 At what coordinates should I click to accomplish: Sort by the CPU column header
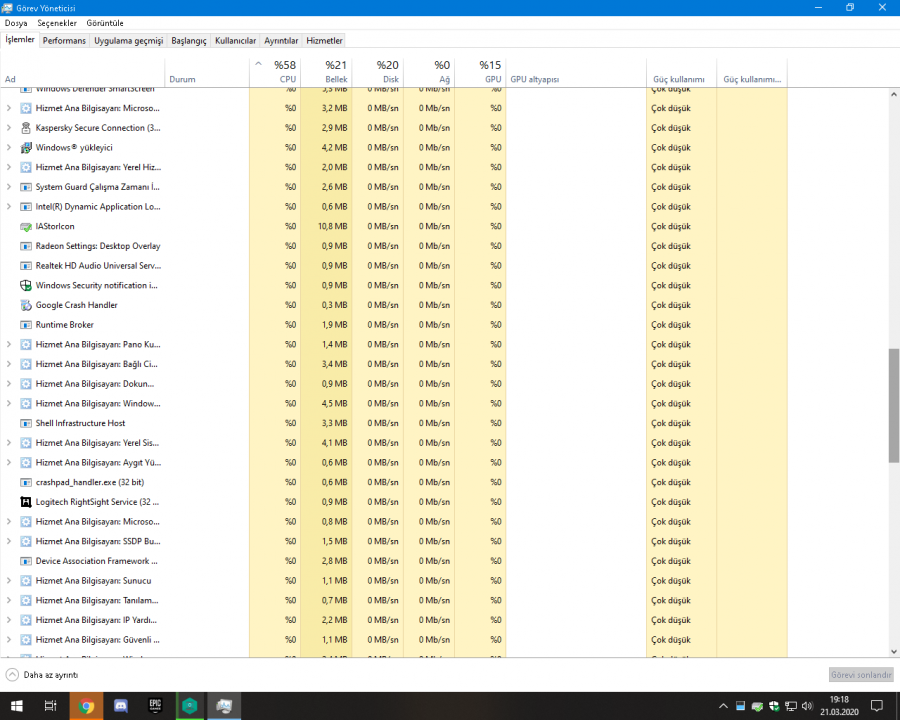(275, 72)
